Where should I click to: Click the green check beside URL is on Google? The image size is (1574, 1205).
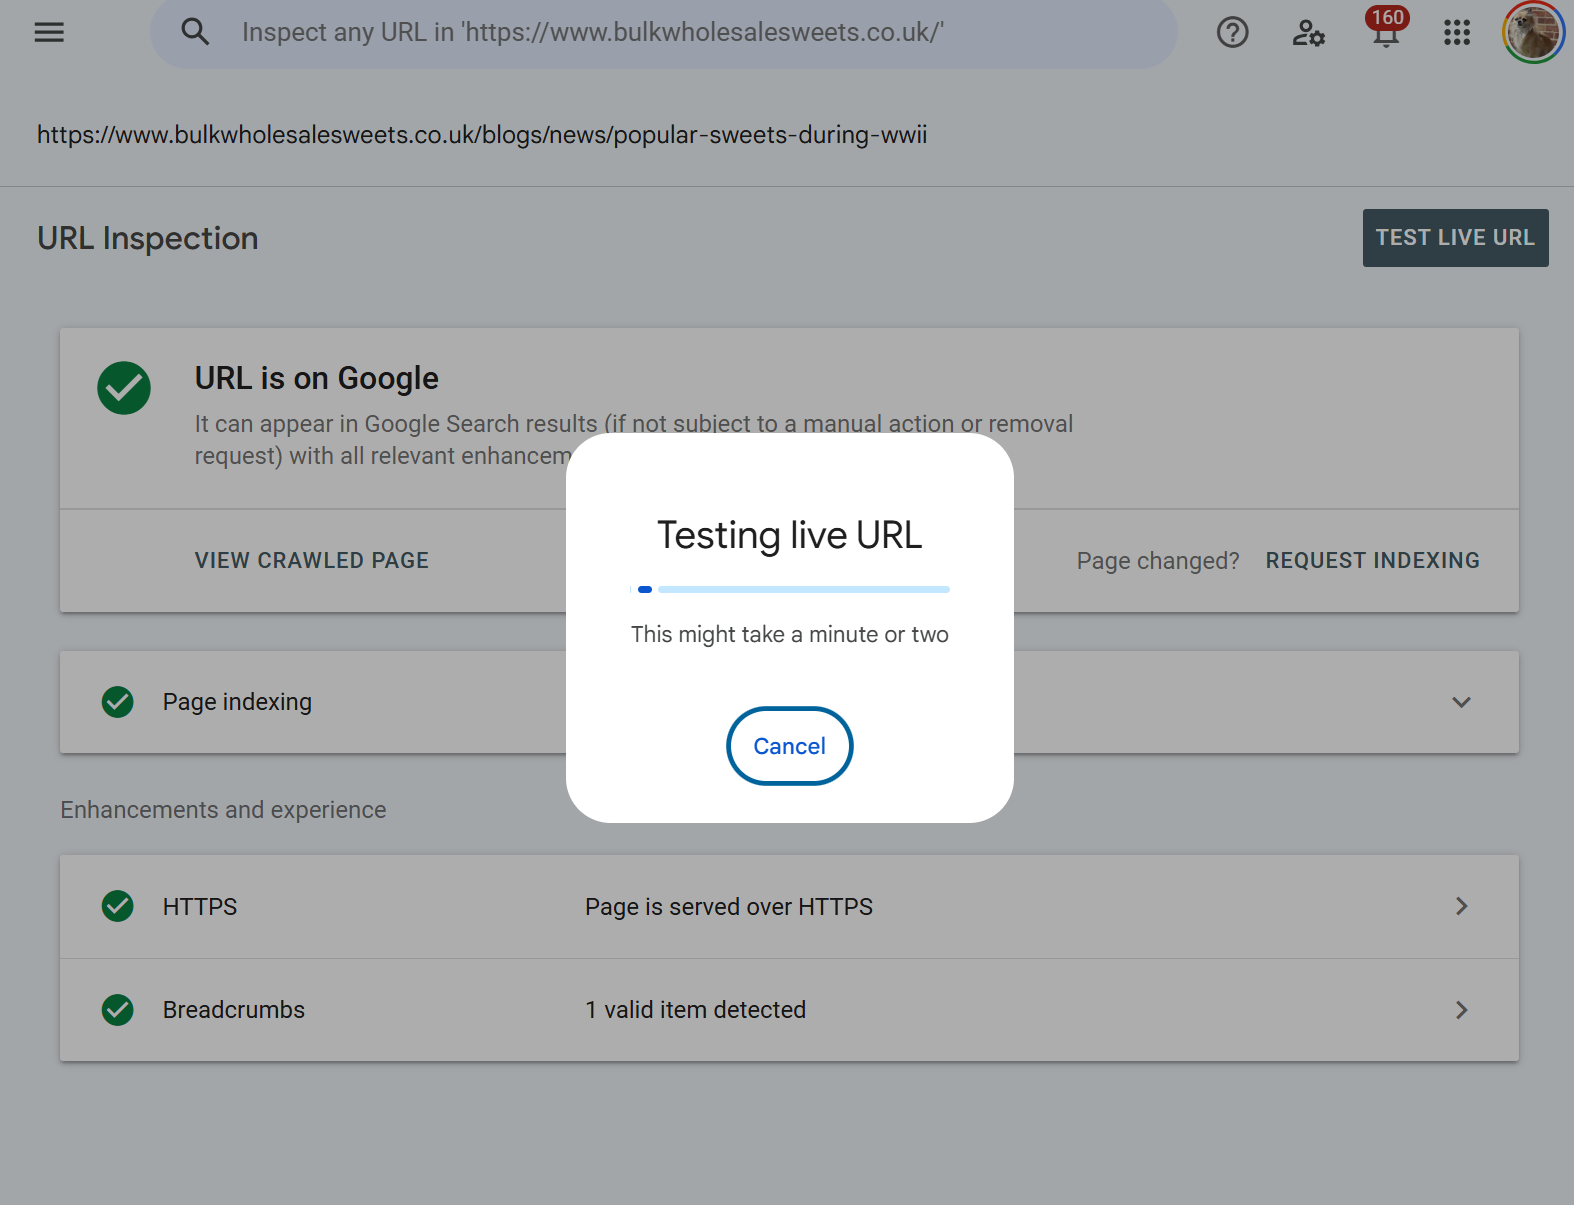[x=124, y=388]
